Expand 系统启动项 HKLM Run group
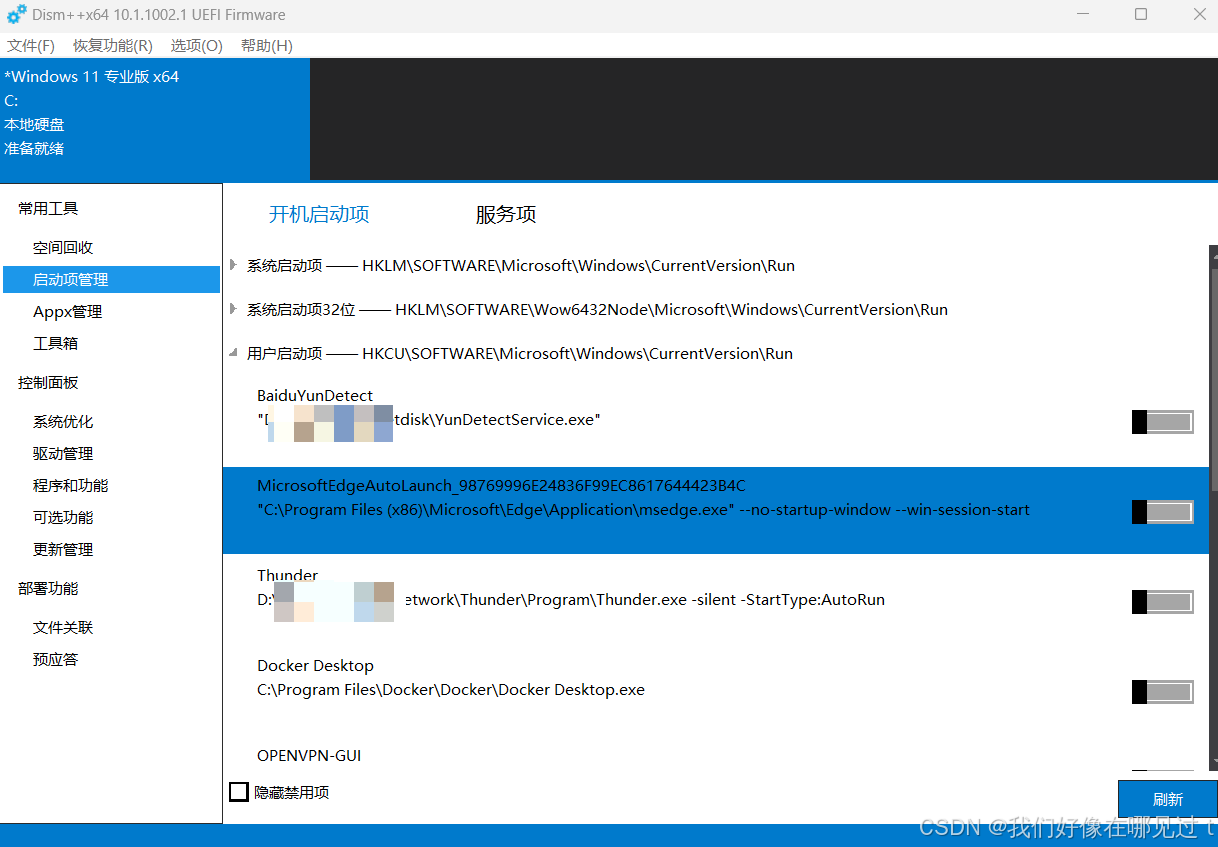 233,265
